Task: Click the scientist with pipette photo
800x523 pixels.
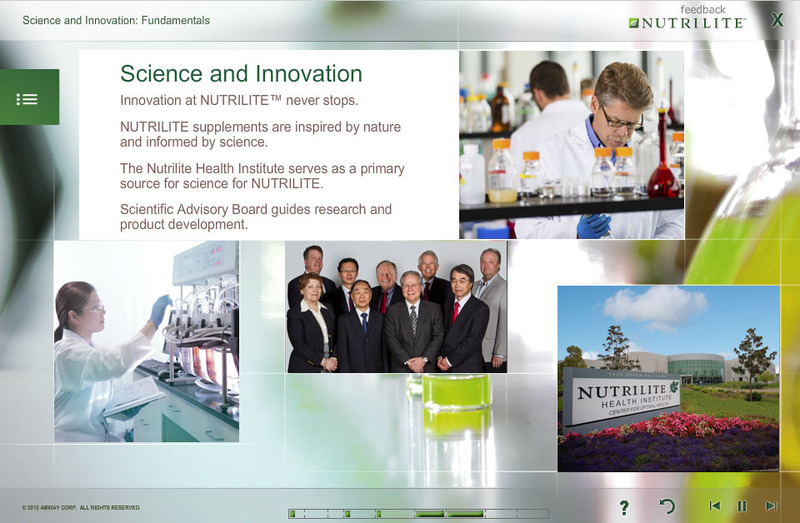Action: click(571, 145)
